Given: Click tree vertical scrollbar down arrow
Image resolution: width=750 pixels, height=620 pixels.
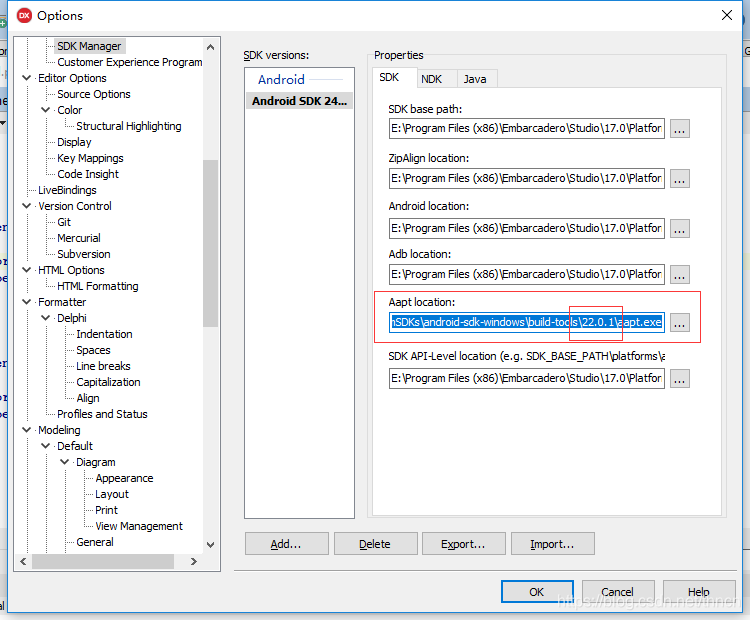Looking at the screenshot, I should [x=210, y=544].
